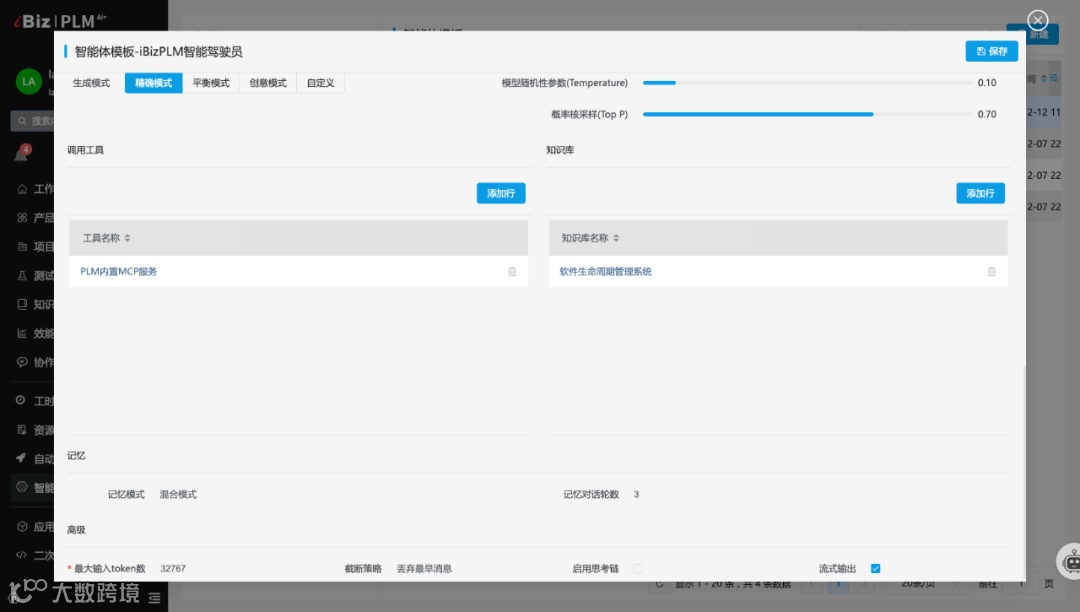Open the 截断策略 dropdown 丢弃最早消息

coord(424,569)
